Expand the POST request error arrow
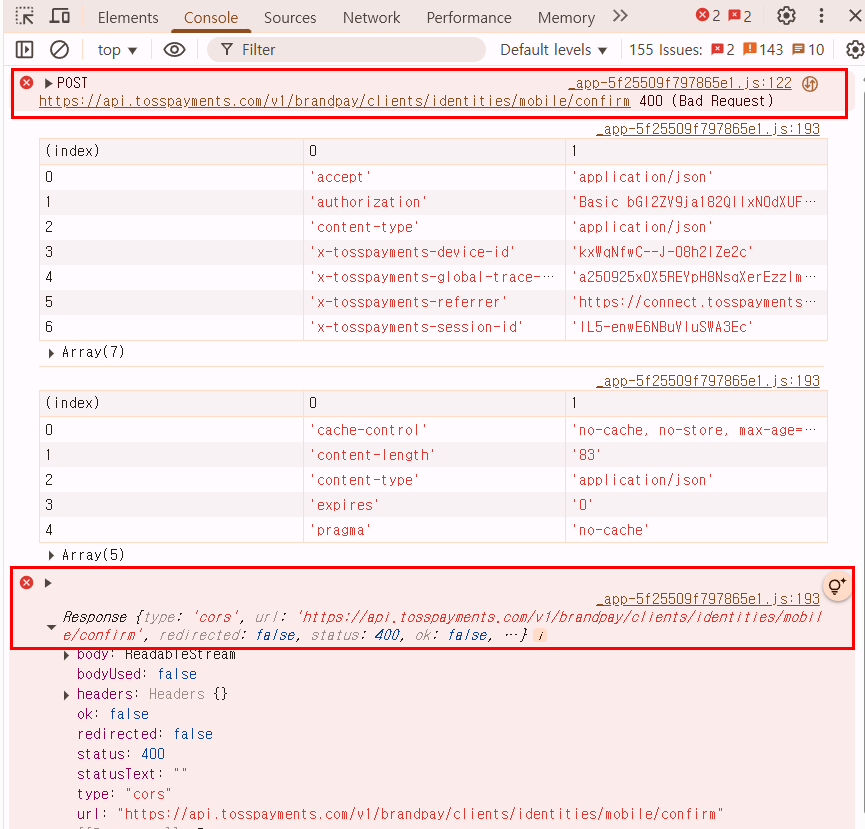865x829 pixels. point(48,83)
